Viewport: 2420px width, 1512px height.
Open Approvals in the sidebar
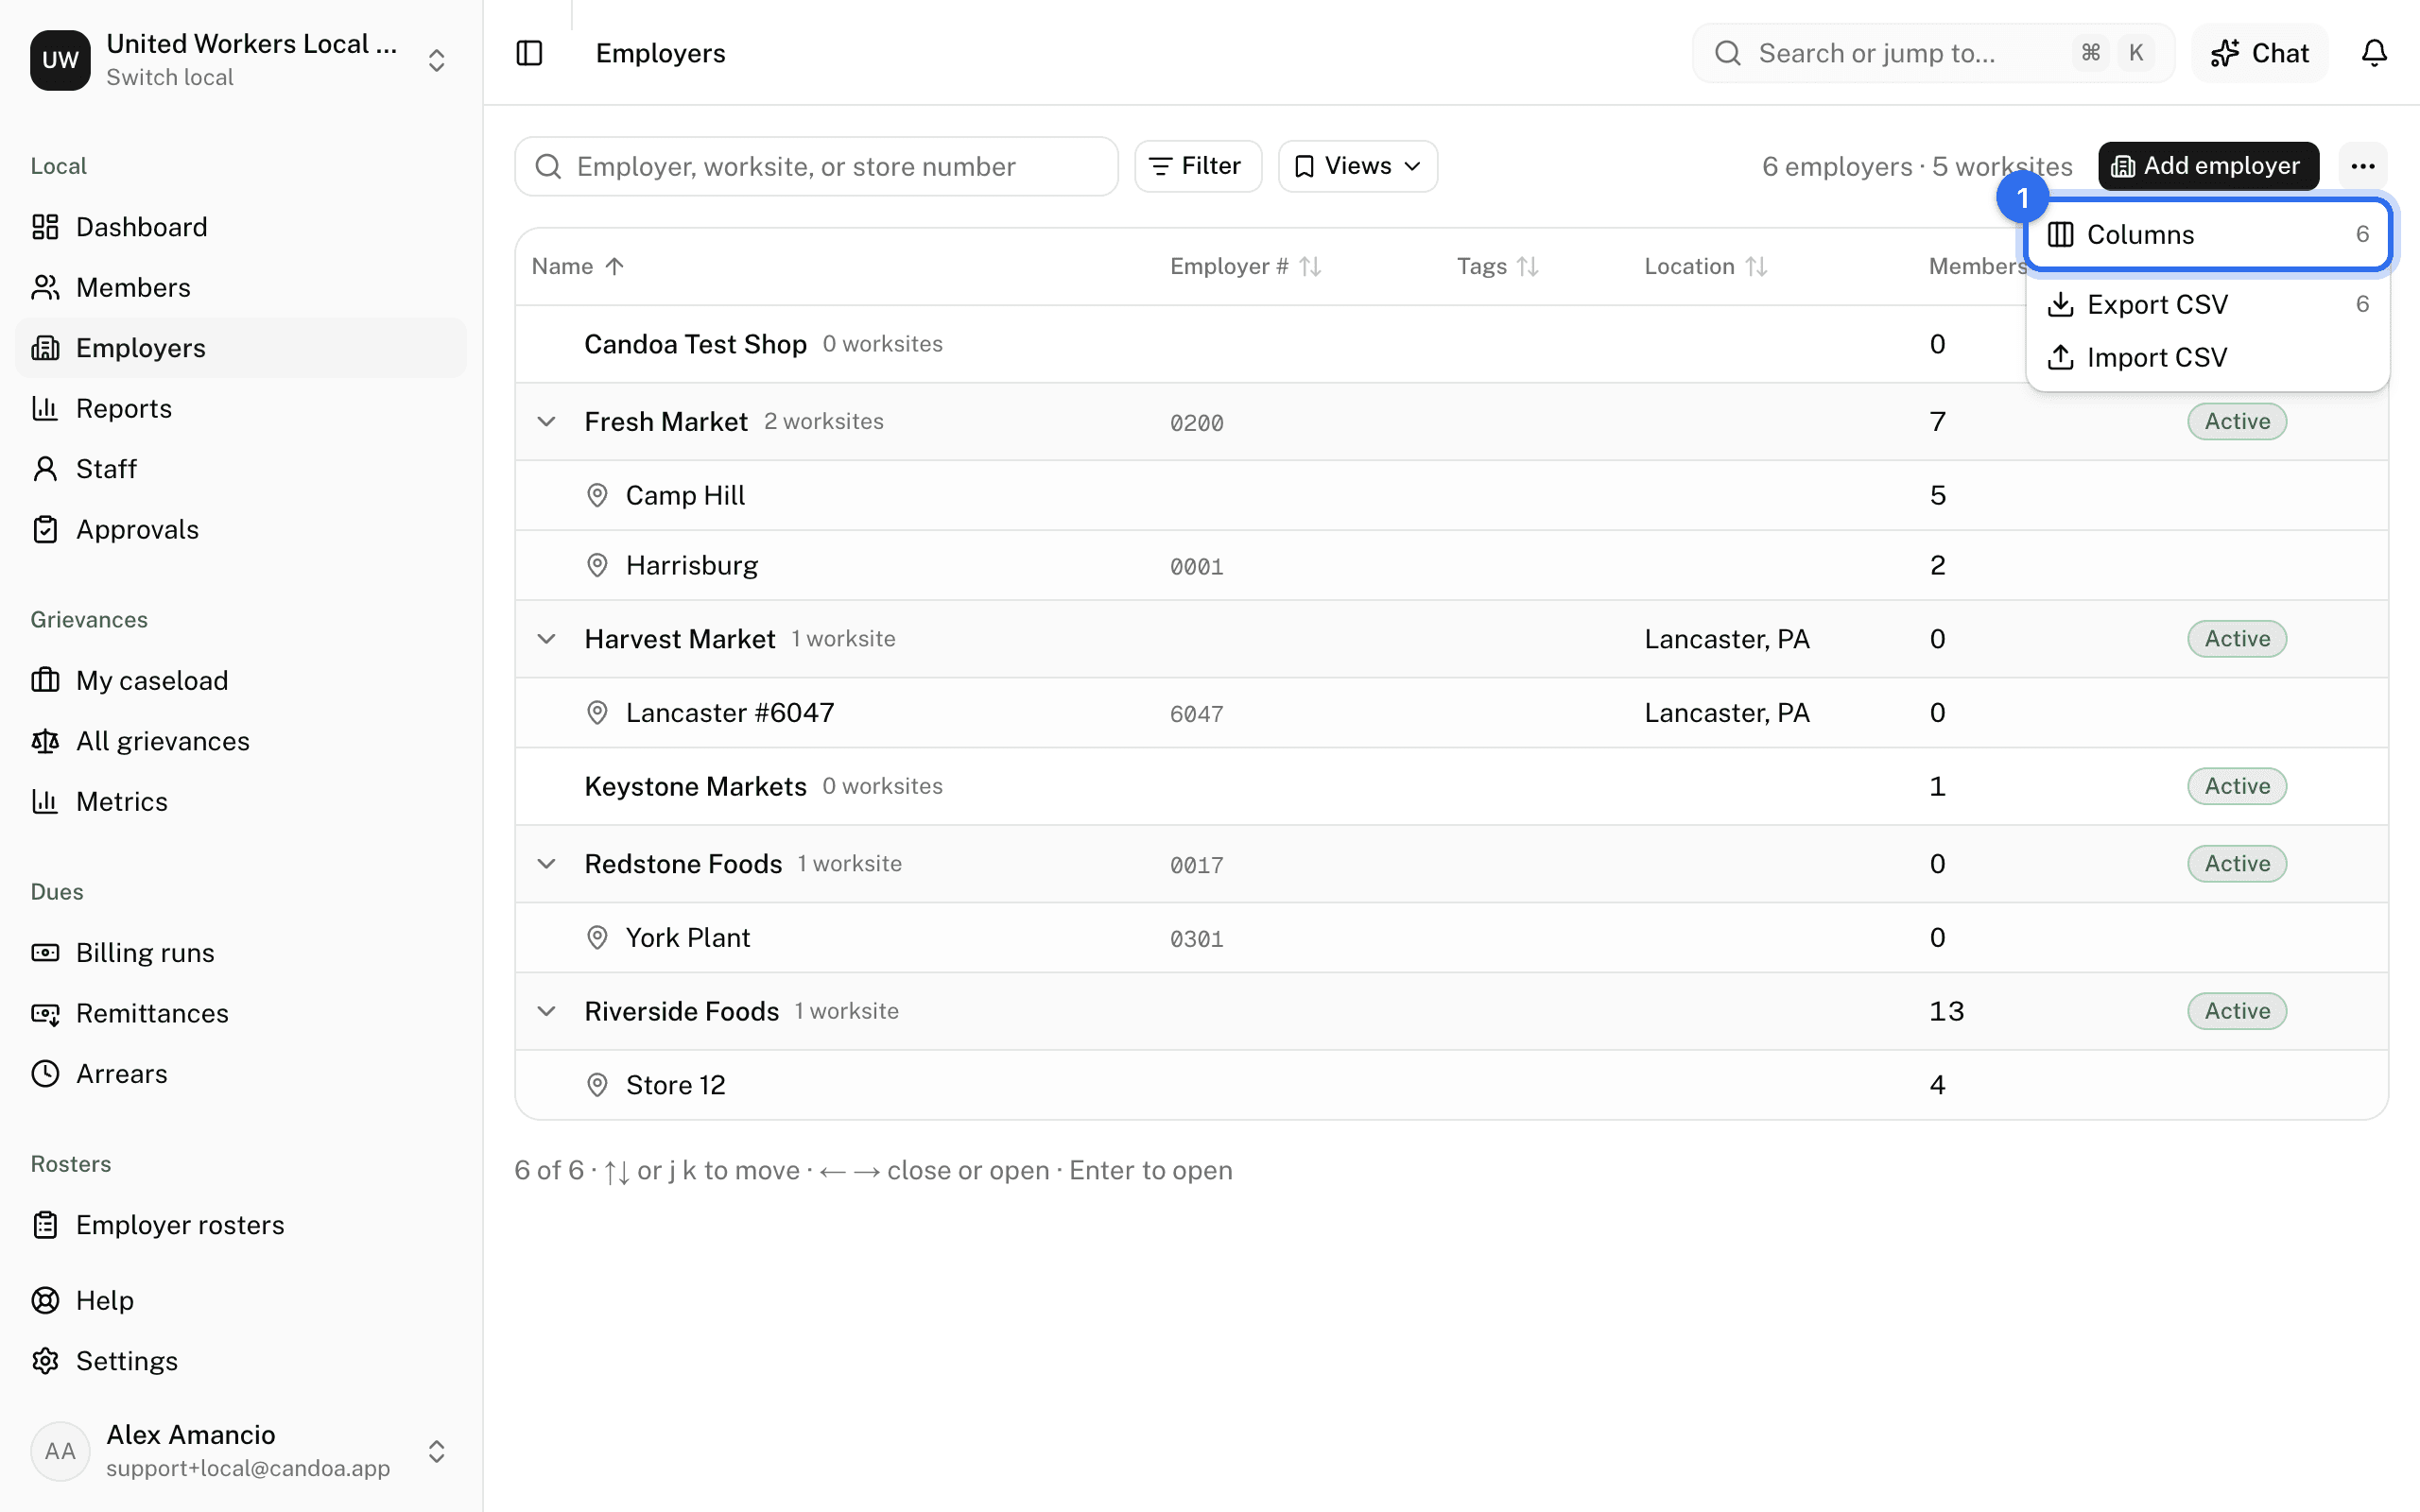241,529
